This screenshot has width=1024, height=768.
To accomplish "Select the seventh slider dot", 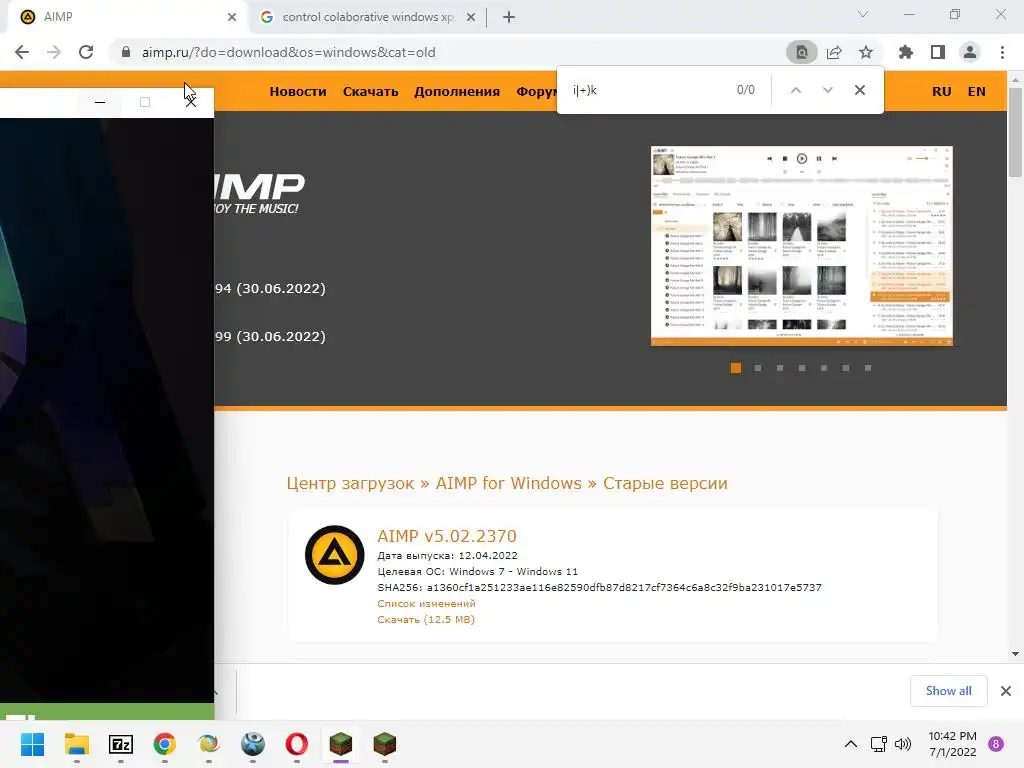I will (x=868, y=368).
